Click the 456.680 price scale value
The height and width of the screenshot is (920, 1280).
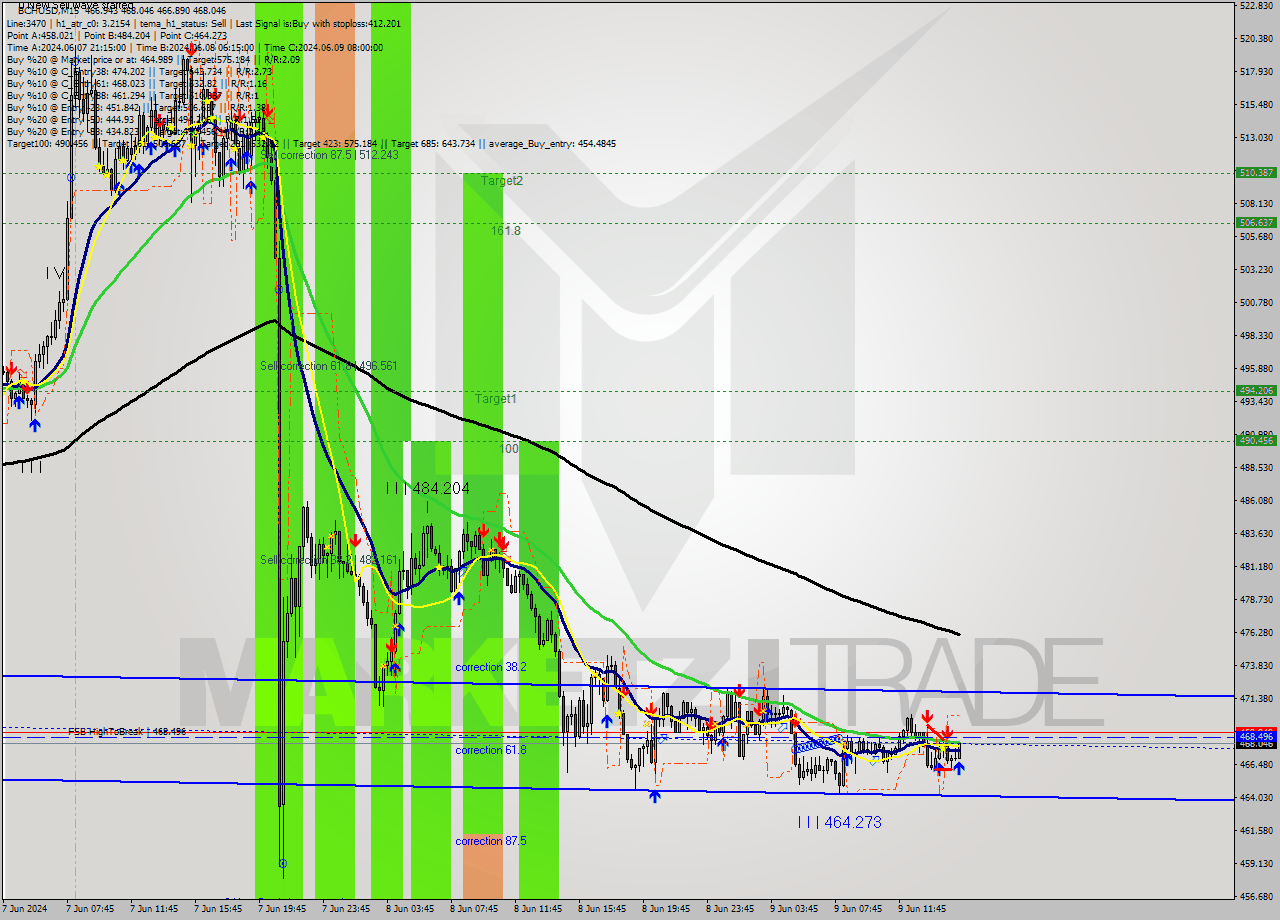[1256, 896]
